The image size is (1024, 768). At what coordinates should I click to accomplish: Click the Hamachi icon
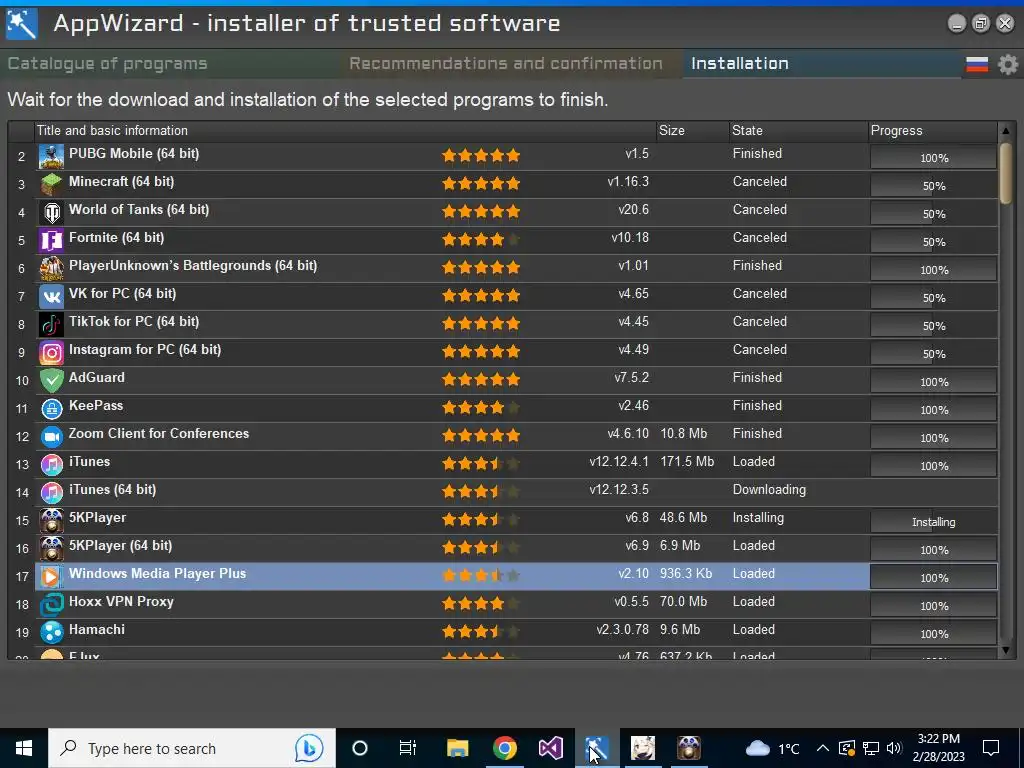click(52, 633)
